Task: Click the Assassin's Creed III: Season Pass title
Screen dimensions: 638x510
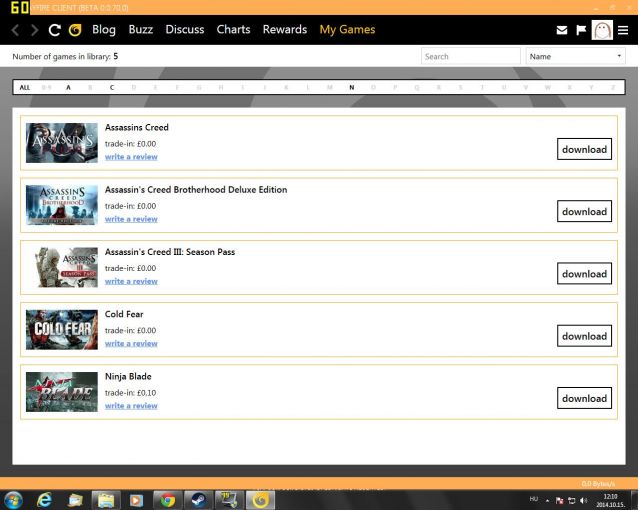Action: (170, 252)
